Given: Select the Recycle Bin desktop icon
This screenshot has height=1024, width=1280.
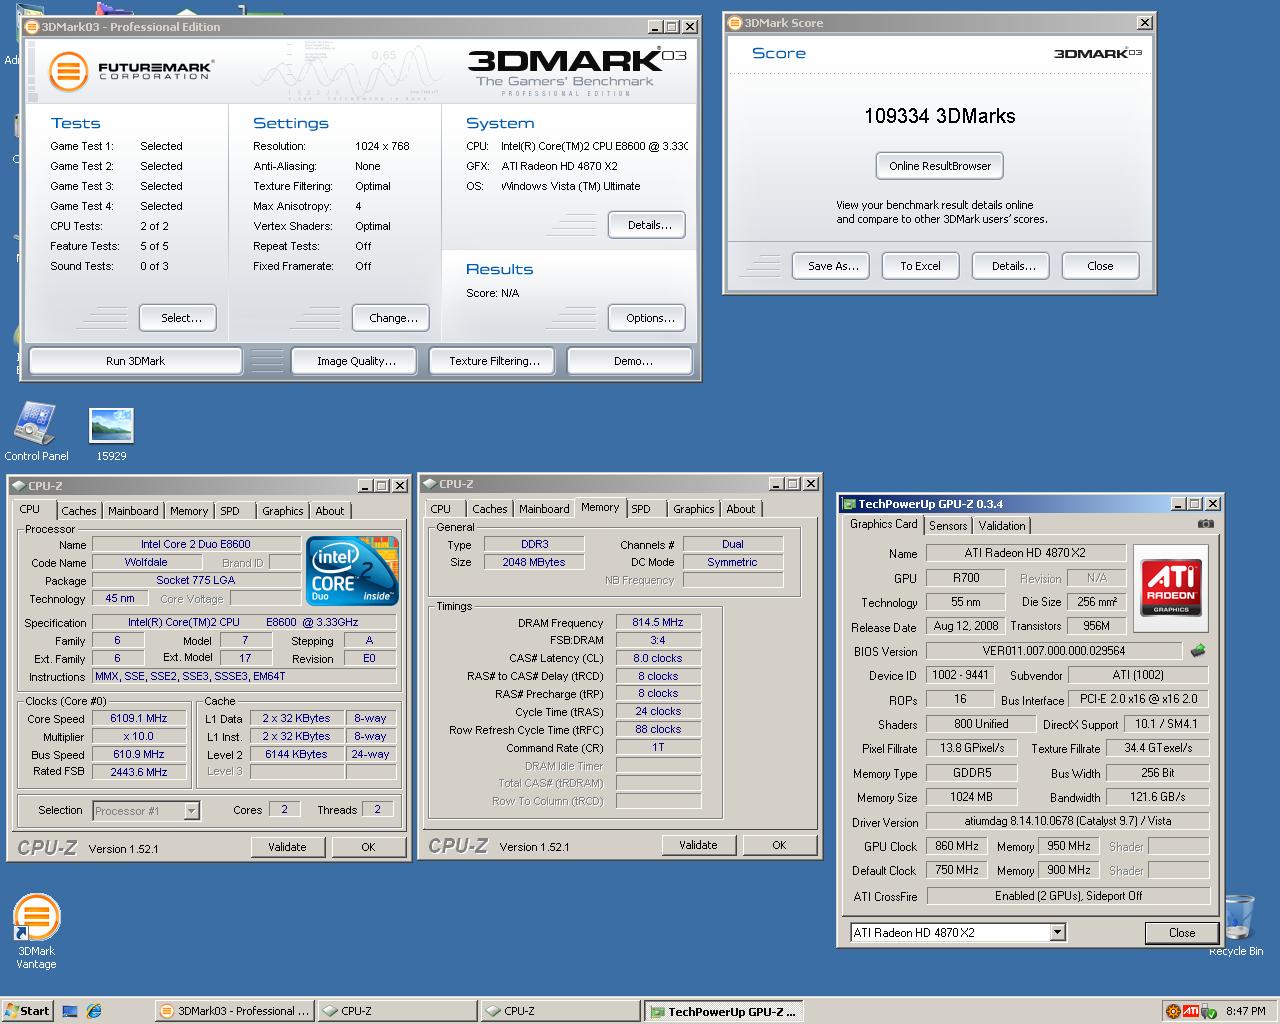Looking at the screenshot, I should [x=1237, y=925].
